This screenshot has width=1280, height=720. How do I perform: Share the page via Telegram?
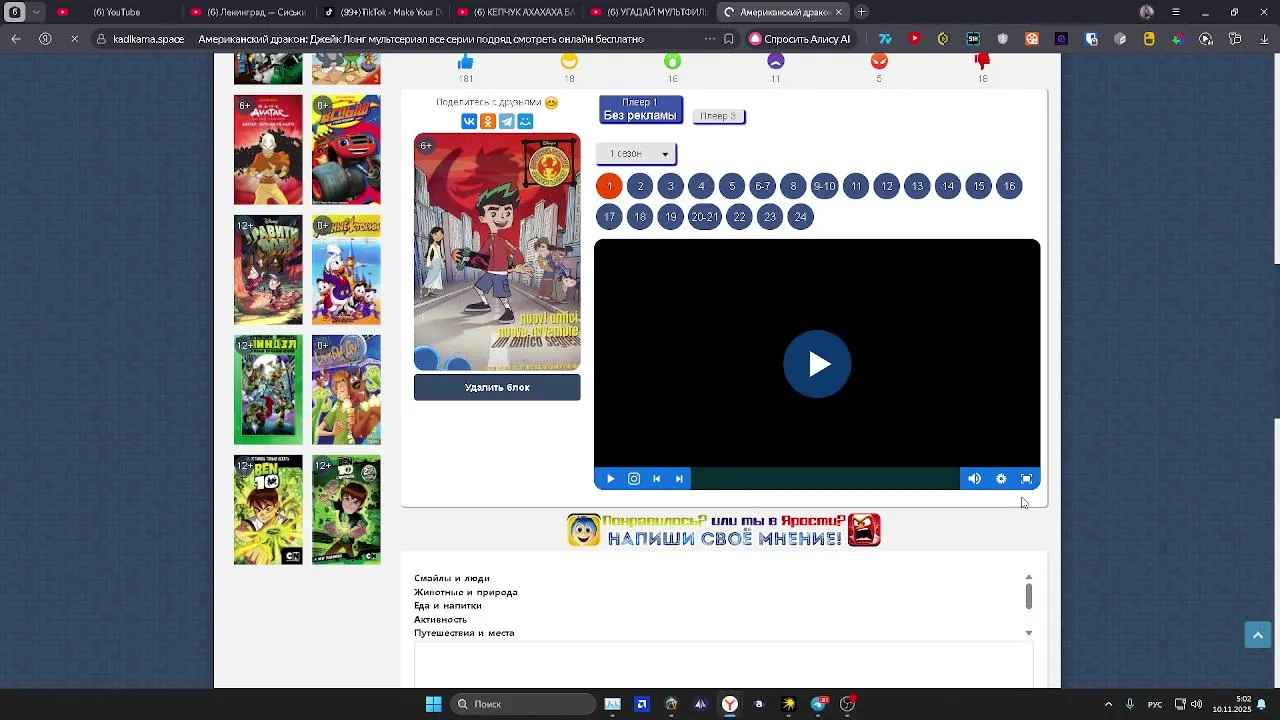[x=507, y=121]
